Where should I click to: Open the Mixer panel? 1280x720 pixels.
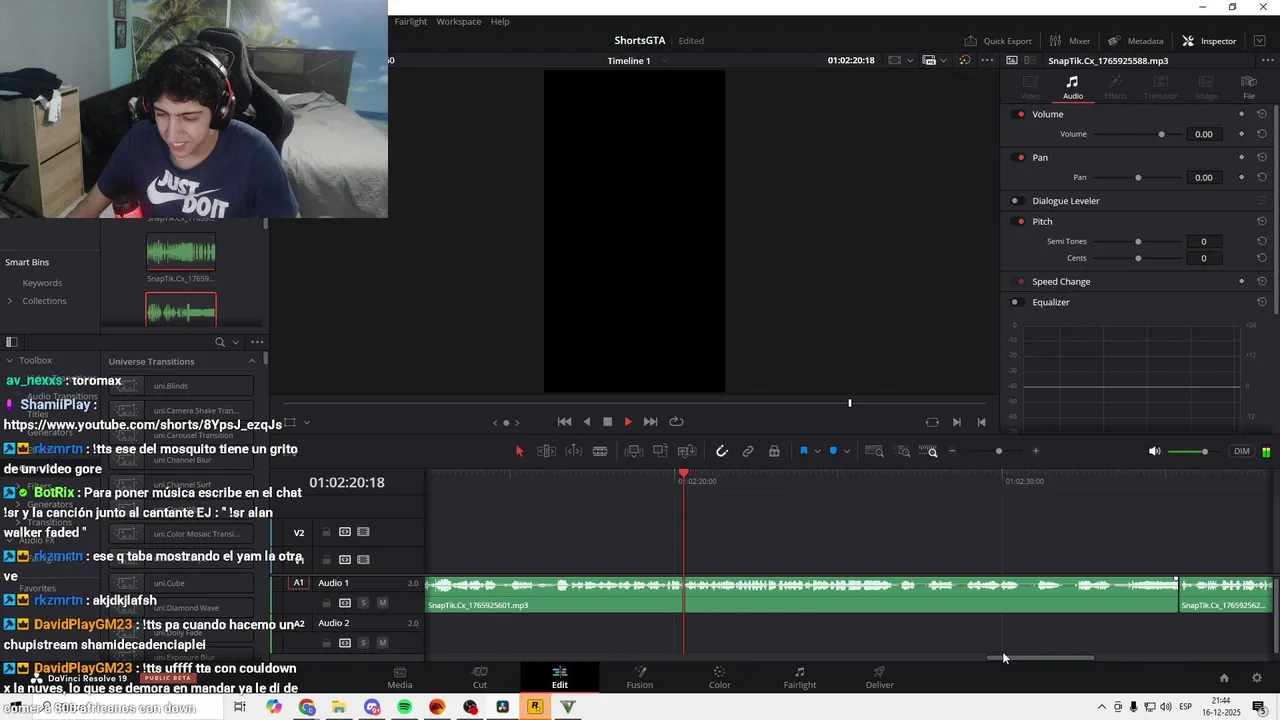[1070, 41]
